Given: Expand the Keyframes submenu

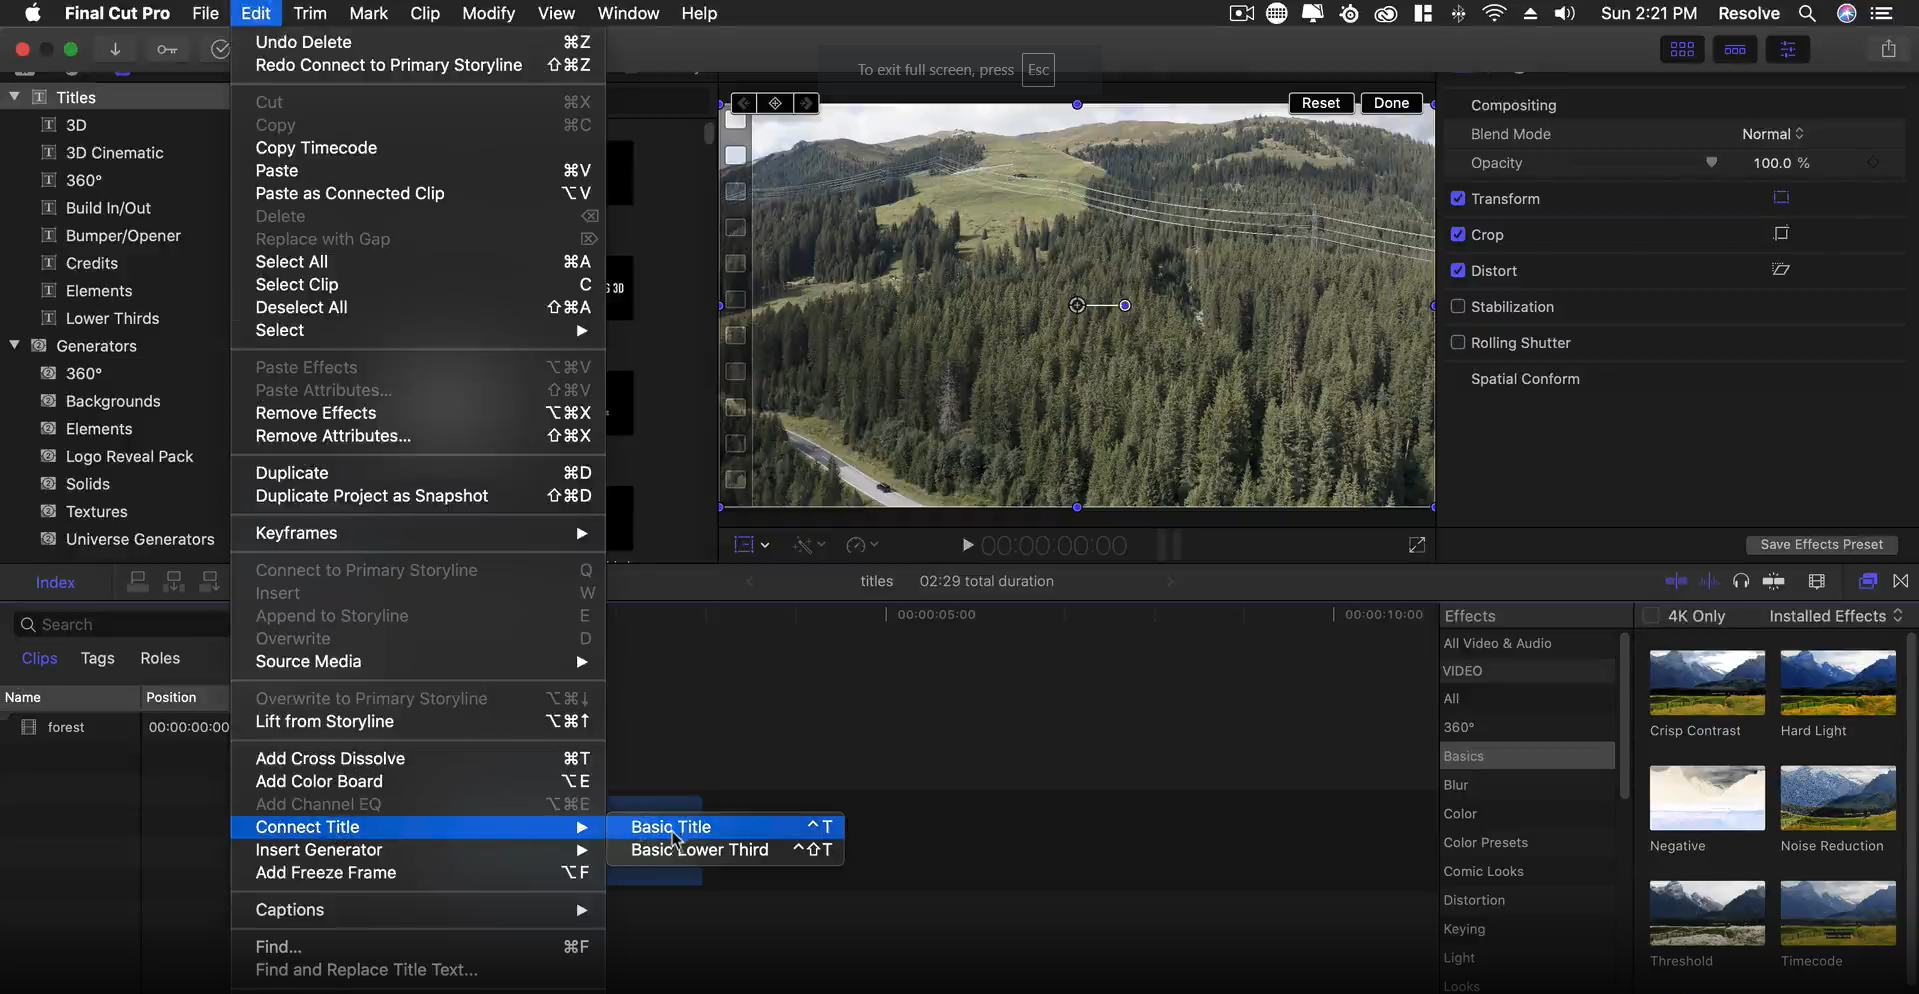Looking at the screenshot, I should coord(418,533).
